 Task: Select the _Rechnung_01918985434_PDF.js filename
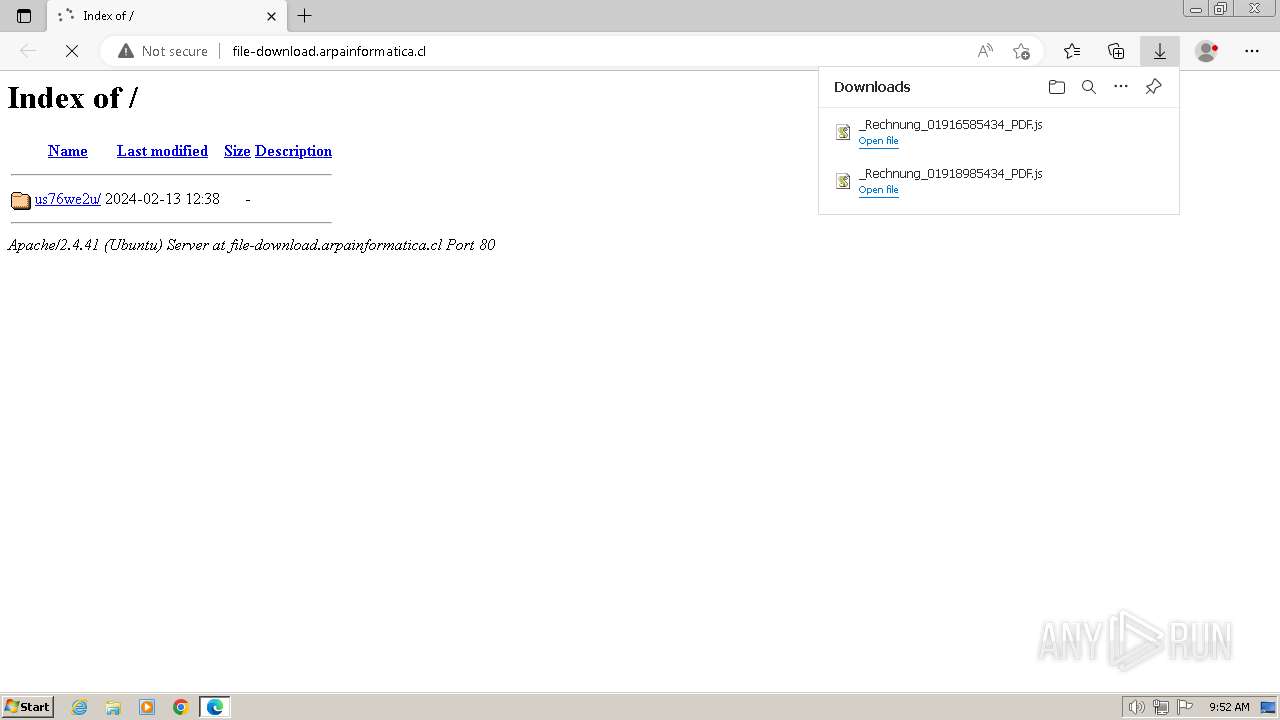(x=950, y=174)
